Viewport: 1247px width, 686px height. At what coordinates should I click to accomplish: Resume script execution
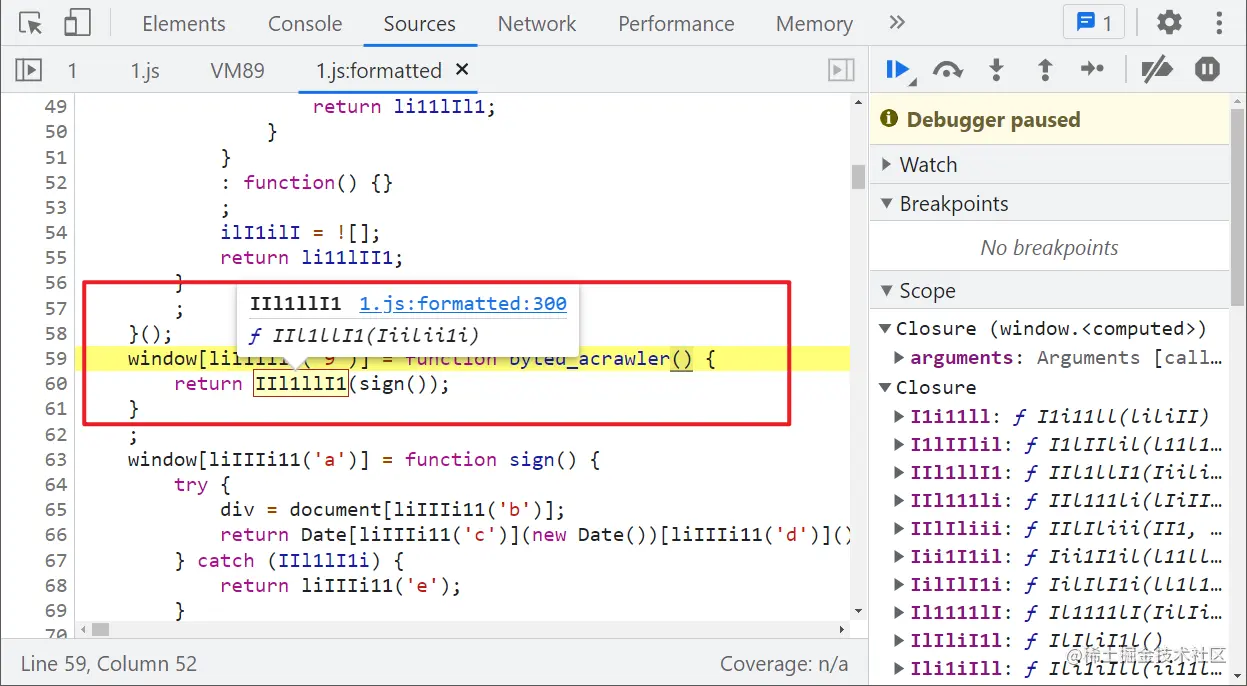(x=898, y=70)
